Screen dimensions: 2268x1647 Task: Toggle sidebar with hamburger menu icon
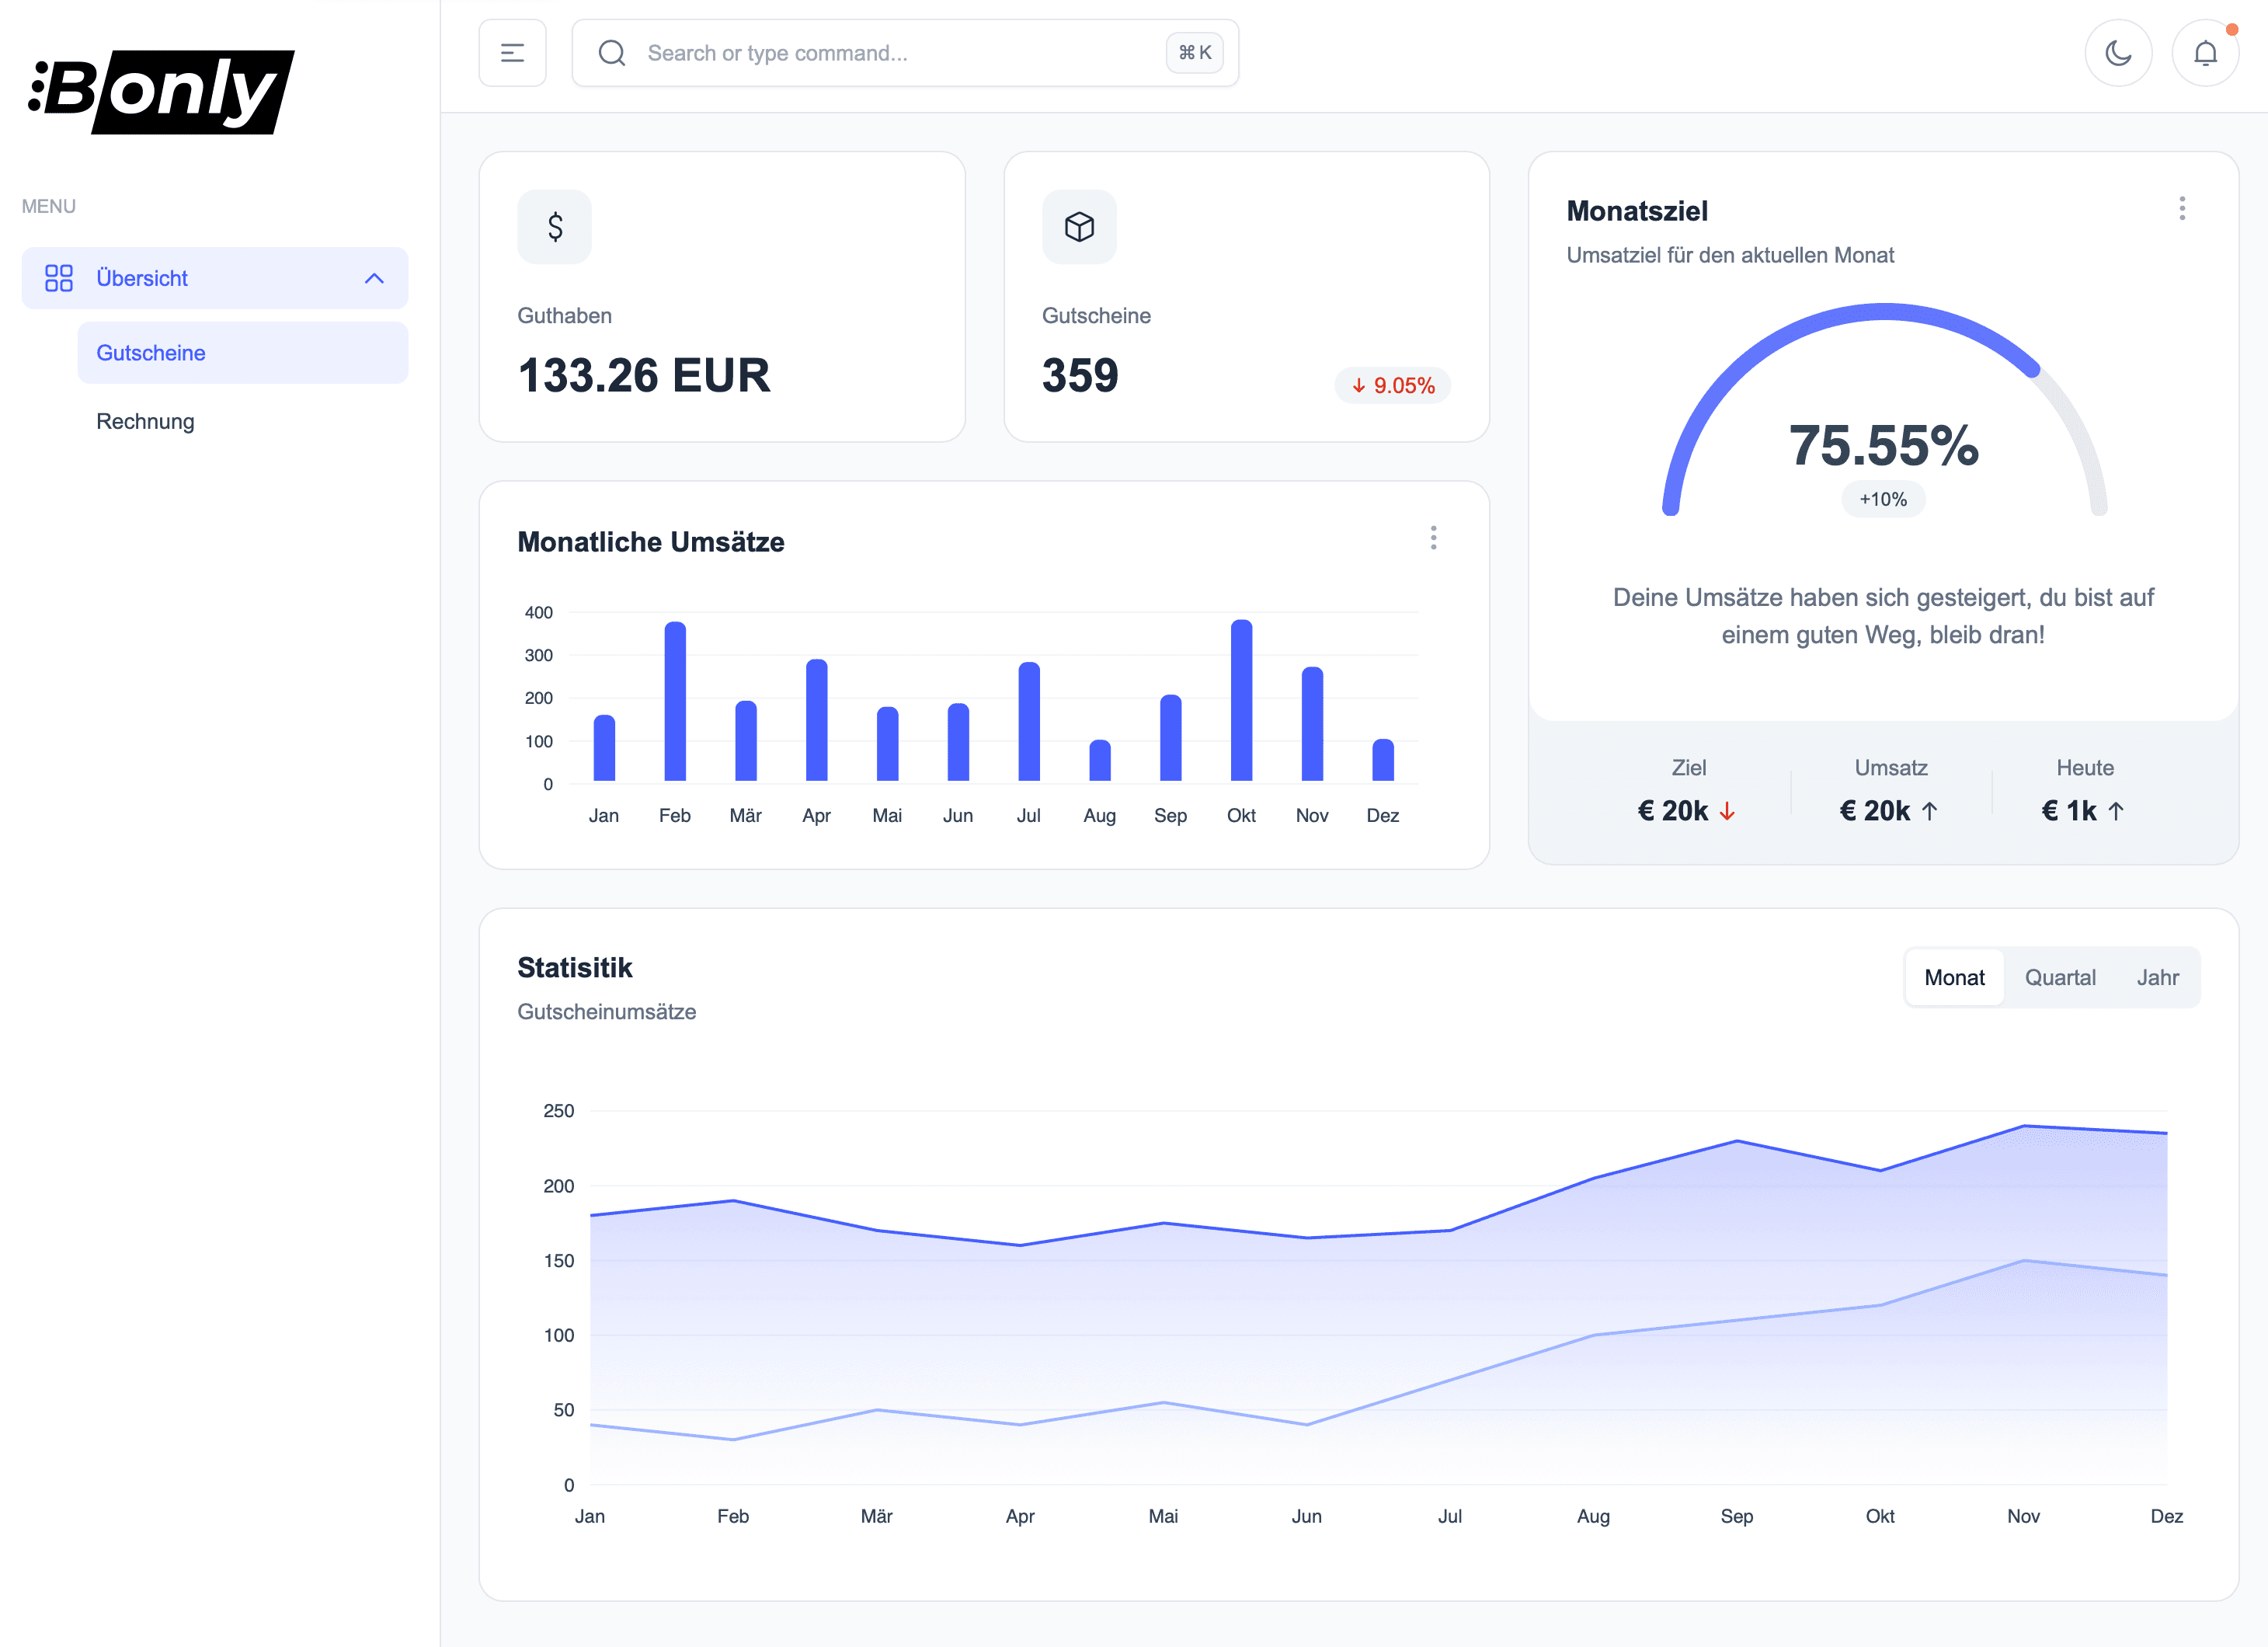(512, 53)
